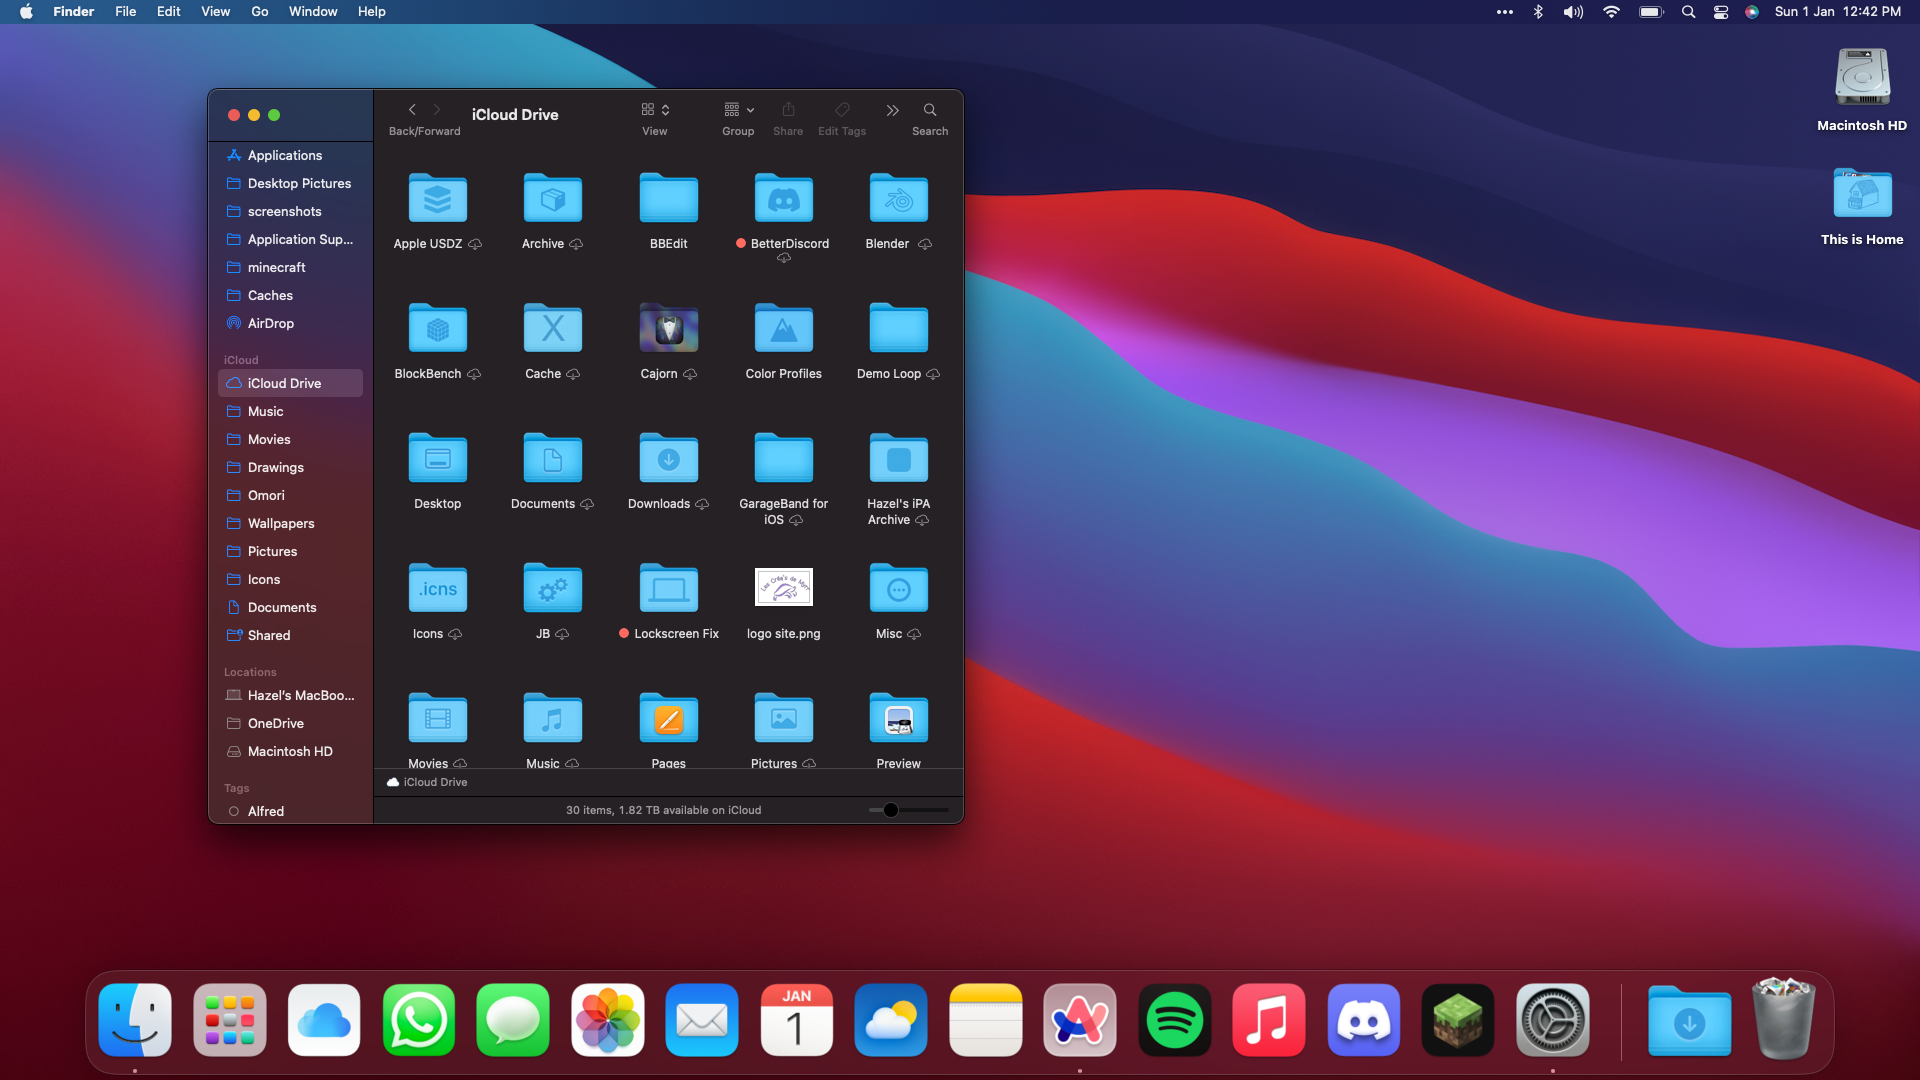This screenshot has width=1920, height=1080.
Task: Launch Discord from the Dock
Action: pyautogui.click(x=1363, y=1020)
